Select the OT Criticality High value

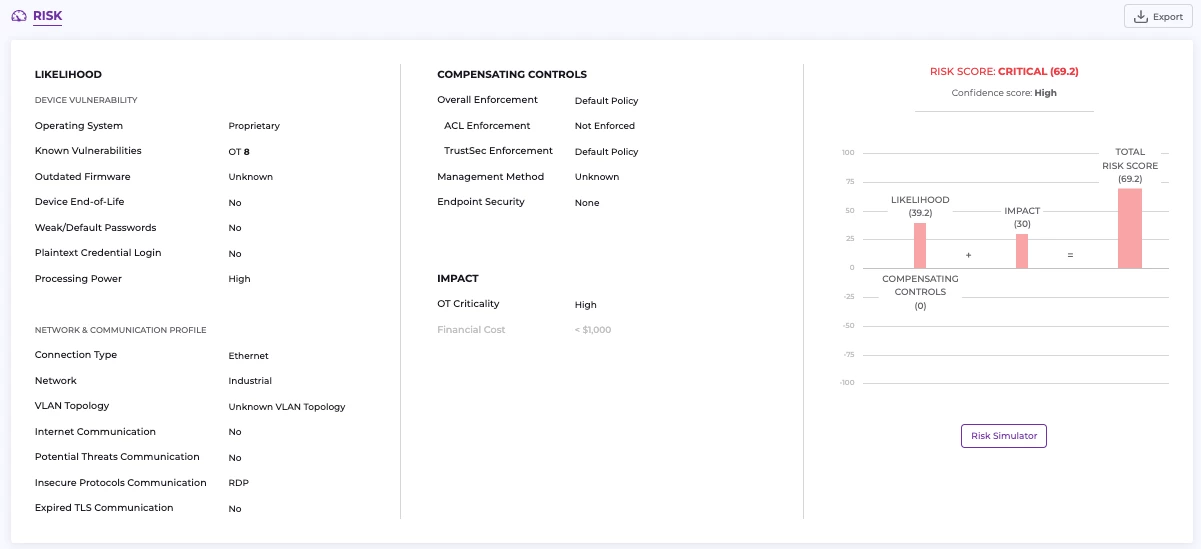point(585,305)
